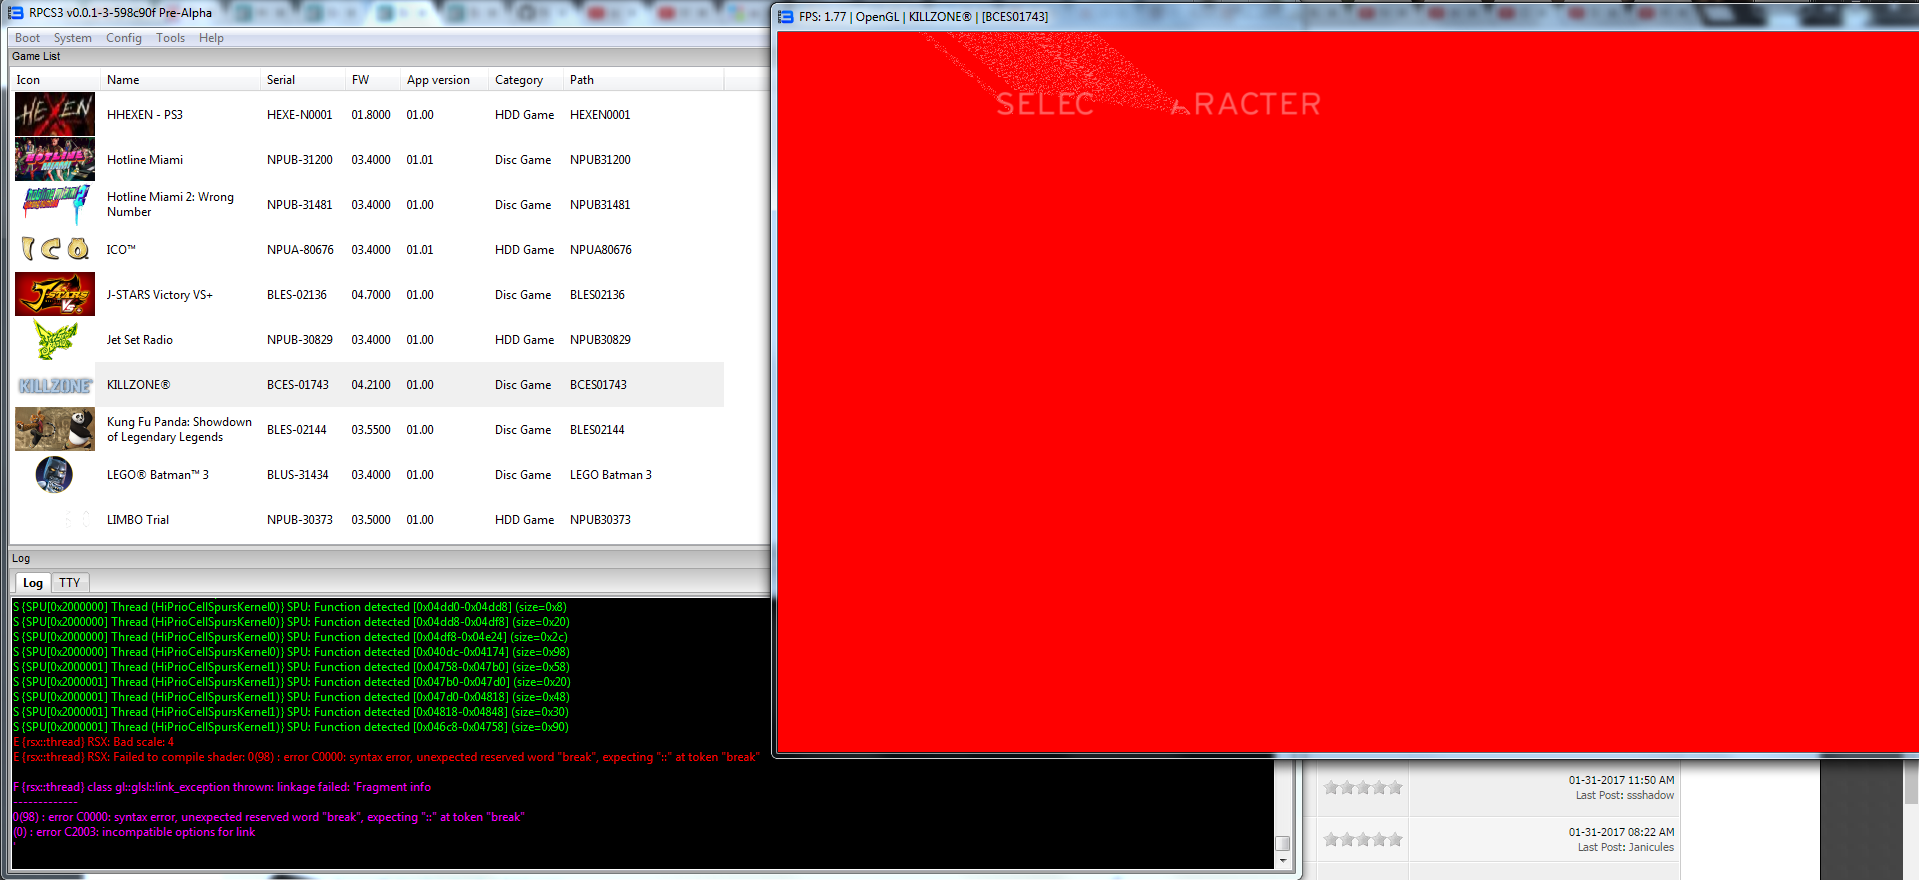Viewport: 1919px width, 880px height.
Task: Open the Config menu
Action: [x=124, y=38]
